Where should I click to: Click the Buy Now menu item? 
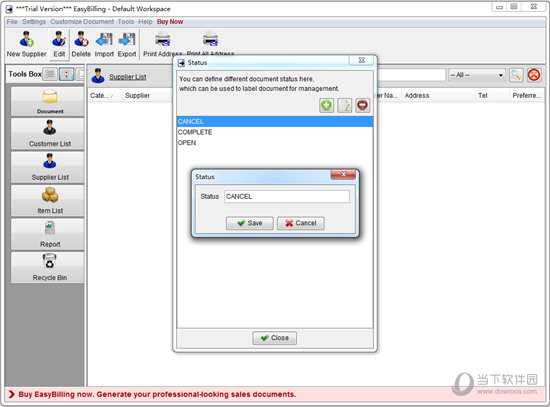coord(170,22)
